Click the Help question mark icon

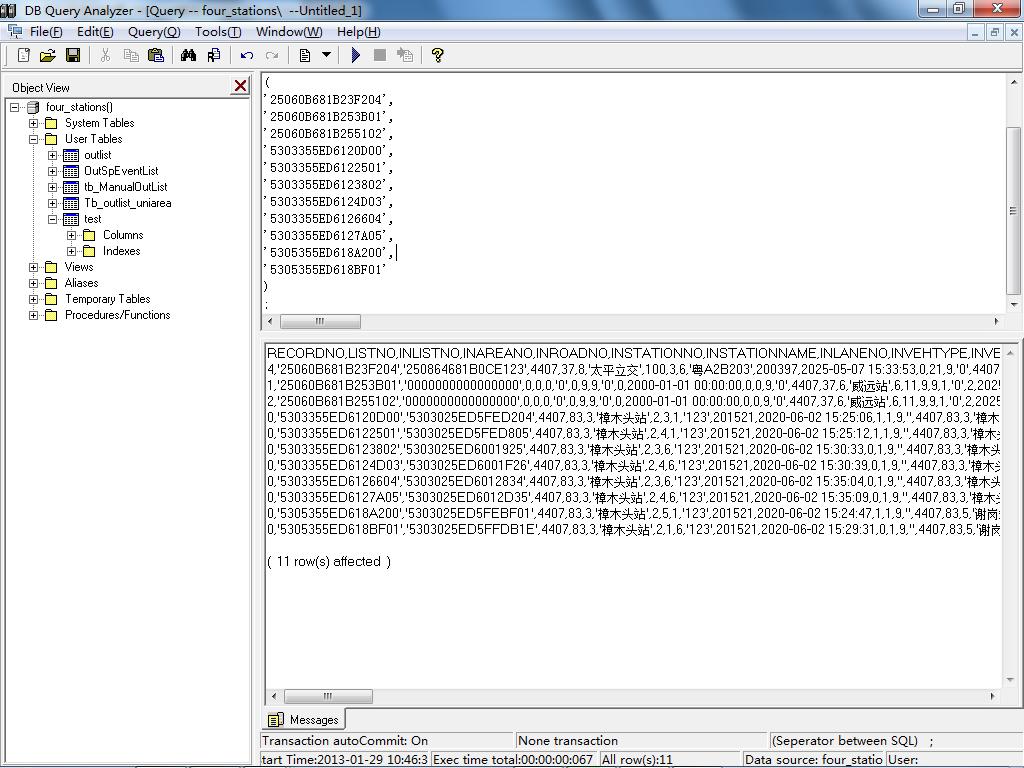[x=437, y=56]
